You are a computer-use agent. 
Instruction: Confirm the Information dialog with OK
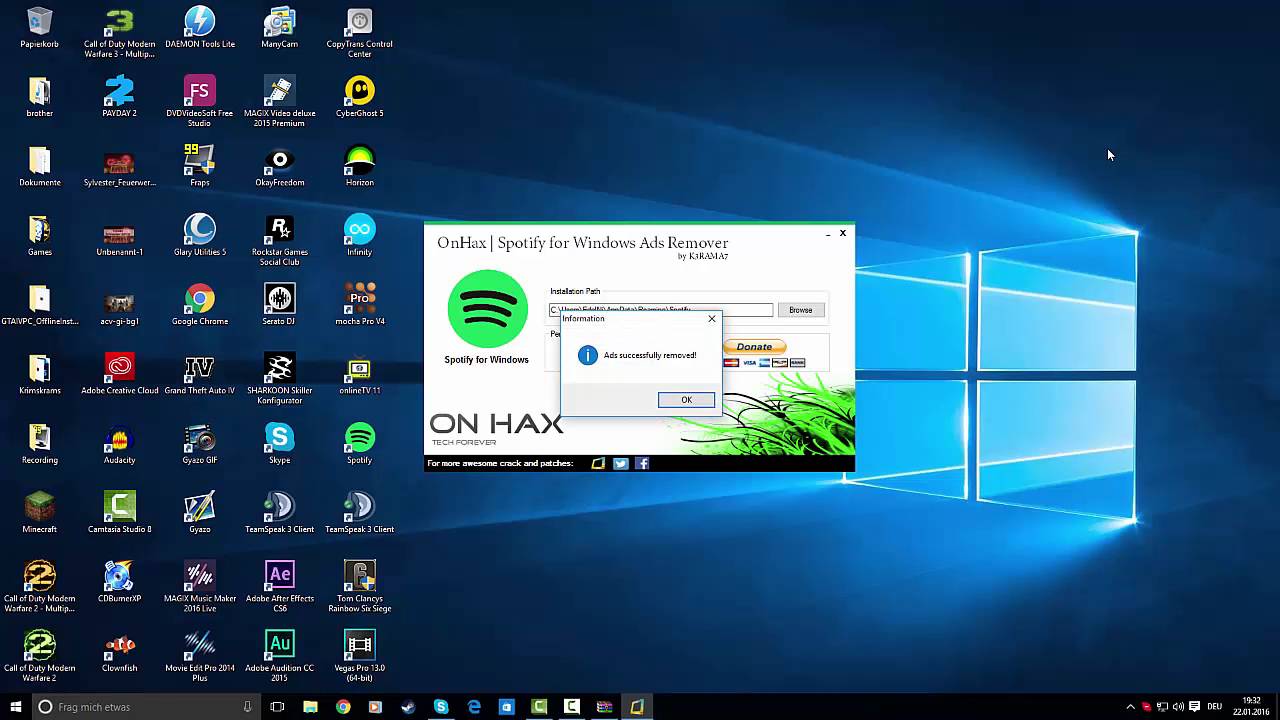pos(686,400)
